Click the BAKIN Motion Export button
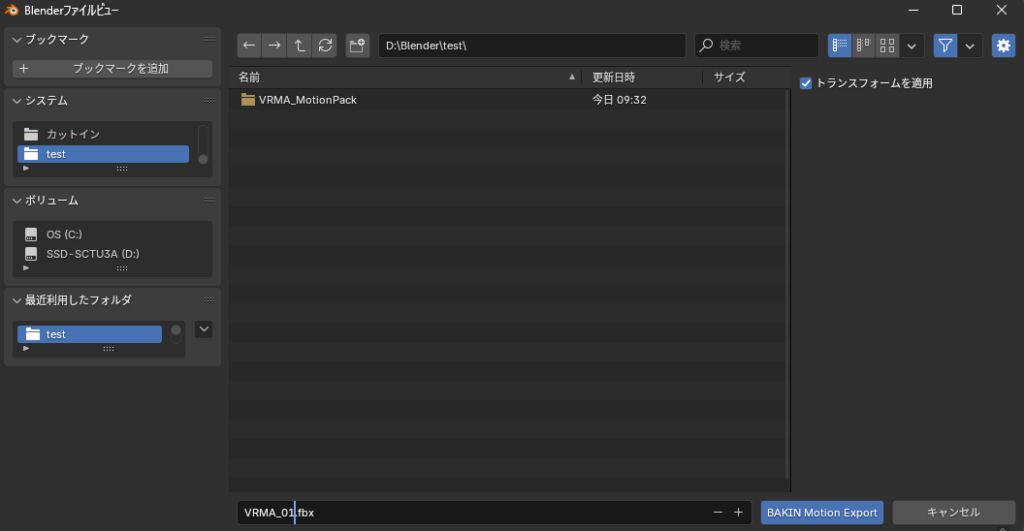 [821, 512]
